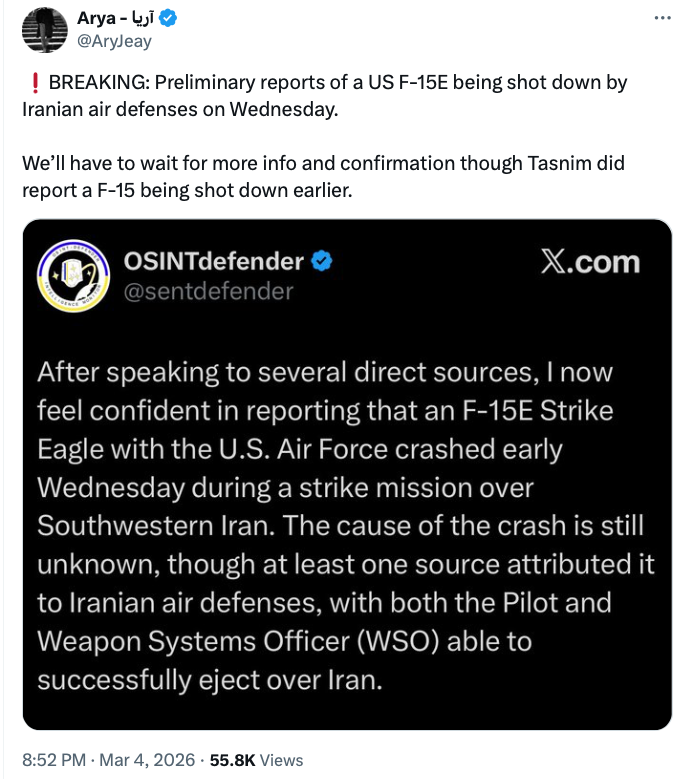Click "successfully eject over Iran" line in image
The image size is (689, 779).
pos(211,679)
